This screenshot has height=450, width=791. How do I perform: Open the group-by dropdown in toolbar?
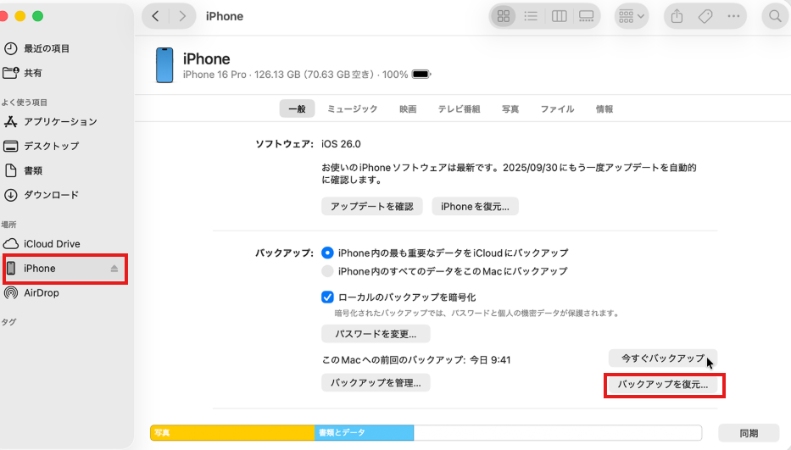(631, 16)
